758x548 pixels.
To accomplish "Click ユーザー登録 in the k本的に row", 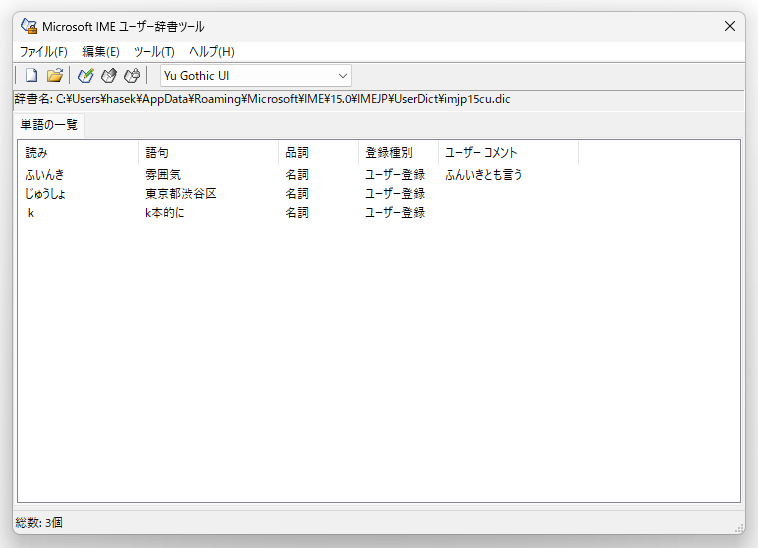I will point(395,213).
